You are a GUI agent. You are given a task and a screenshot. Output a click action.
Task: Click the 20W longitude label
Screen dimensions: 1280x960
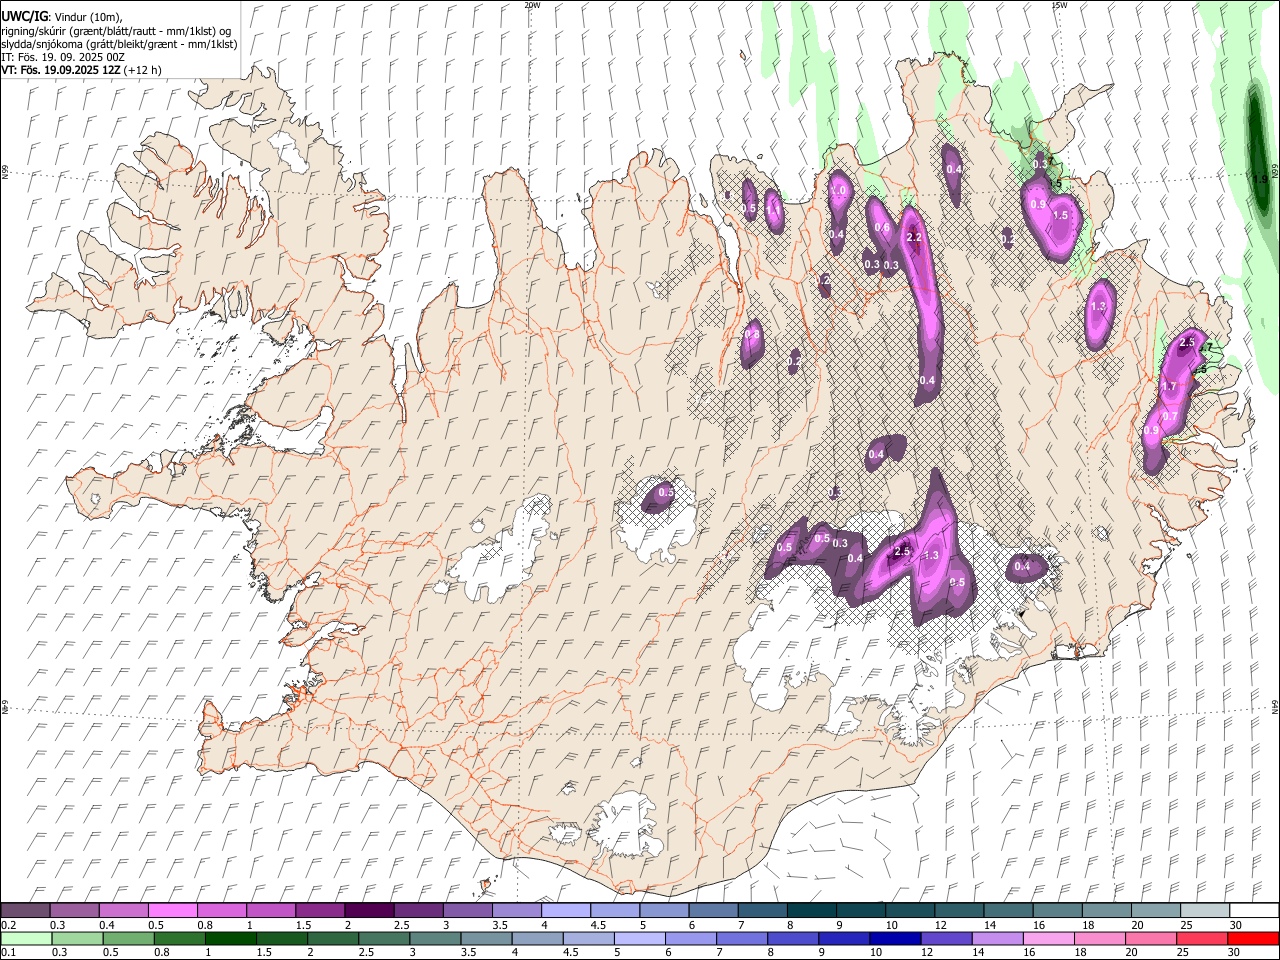click(532, 4)
